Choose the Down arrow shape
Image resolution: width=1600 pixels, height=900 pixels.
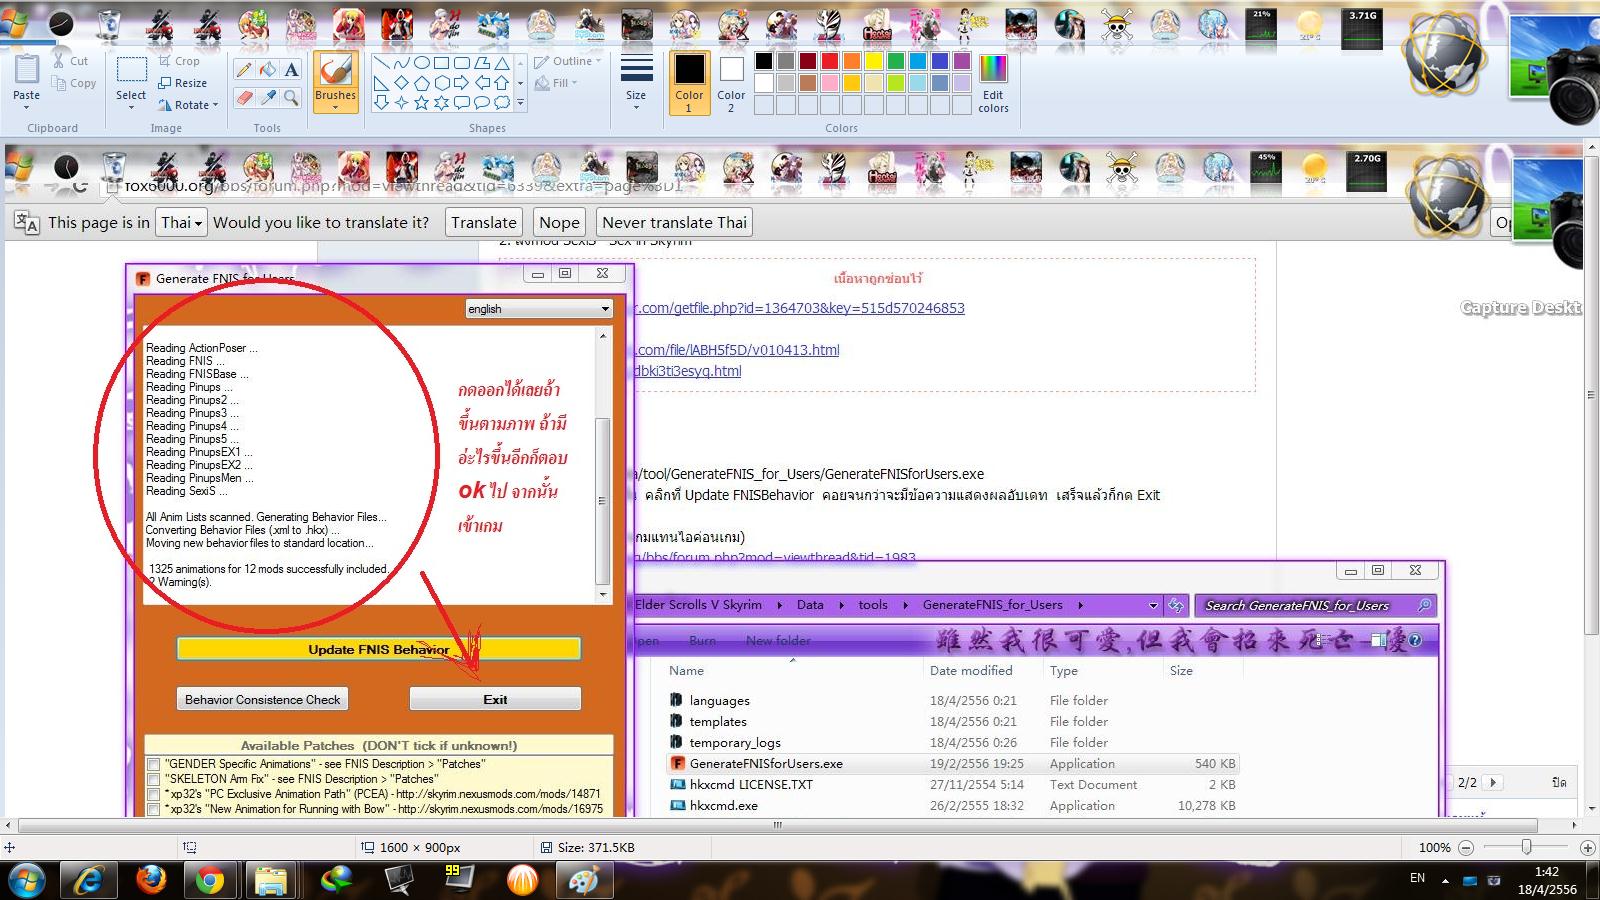pos(381,101)
